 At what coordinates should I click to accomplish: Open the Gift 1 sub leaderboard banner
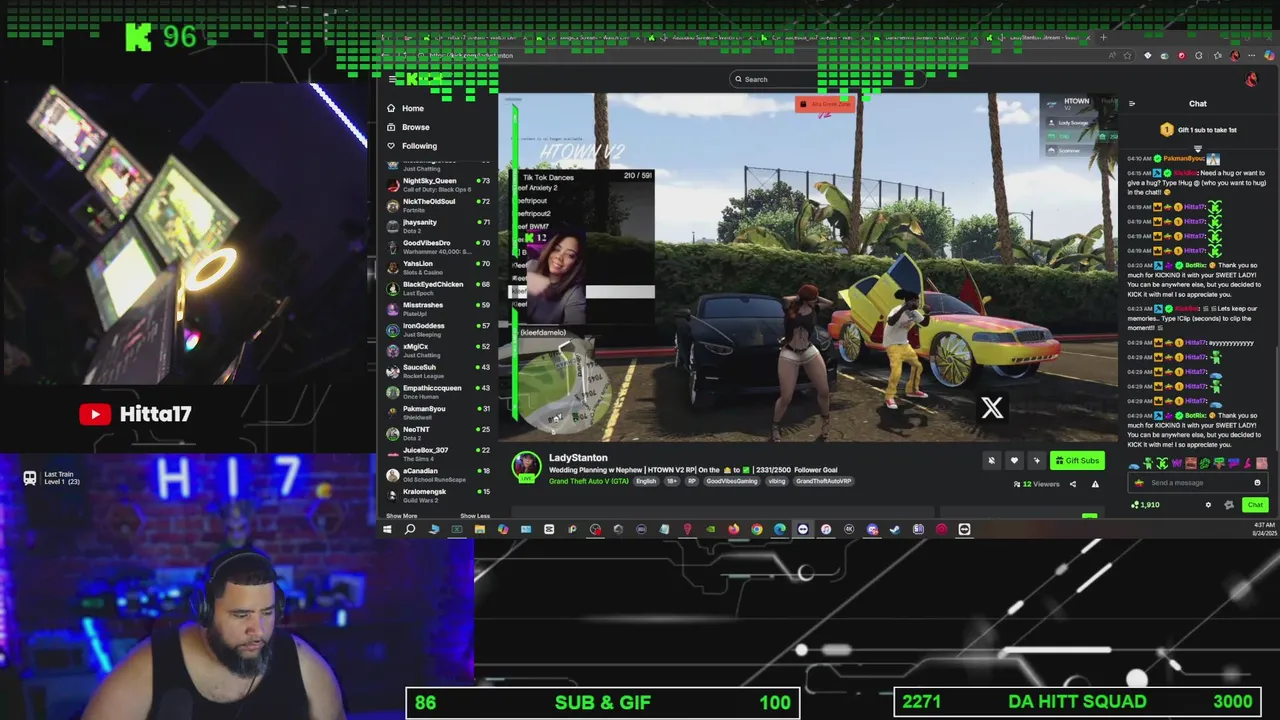(x=1198, y=130)
